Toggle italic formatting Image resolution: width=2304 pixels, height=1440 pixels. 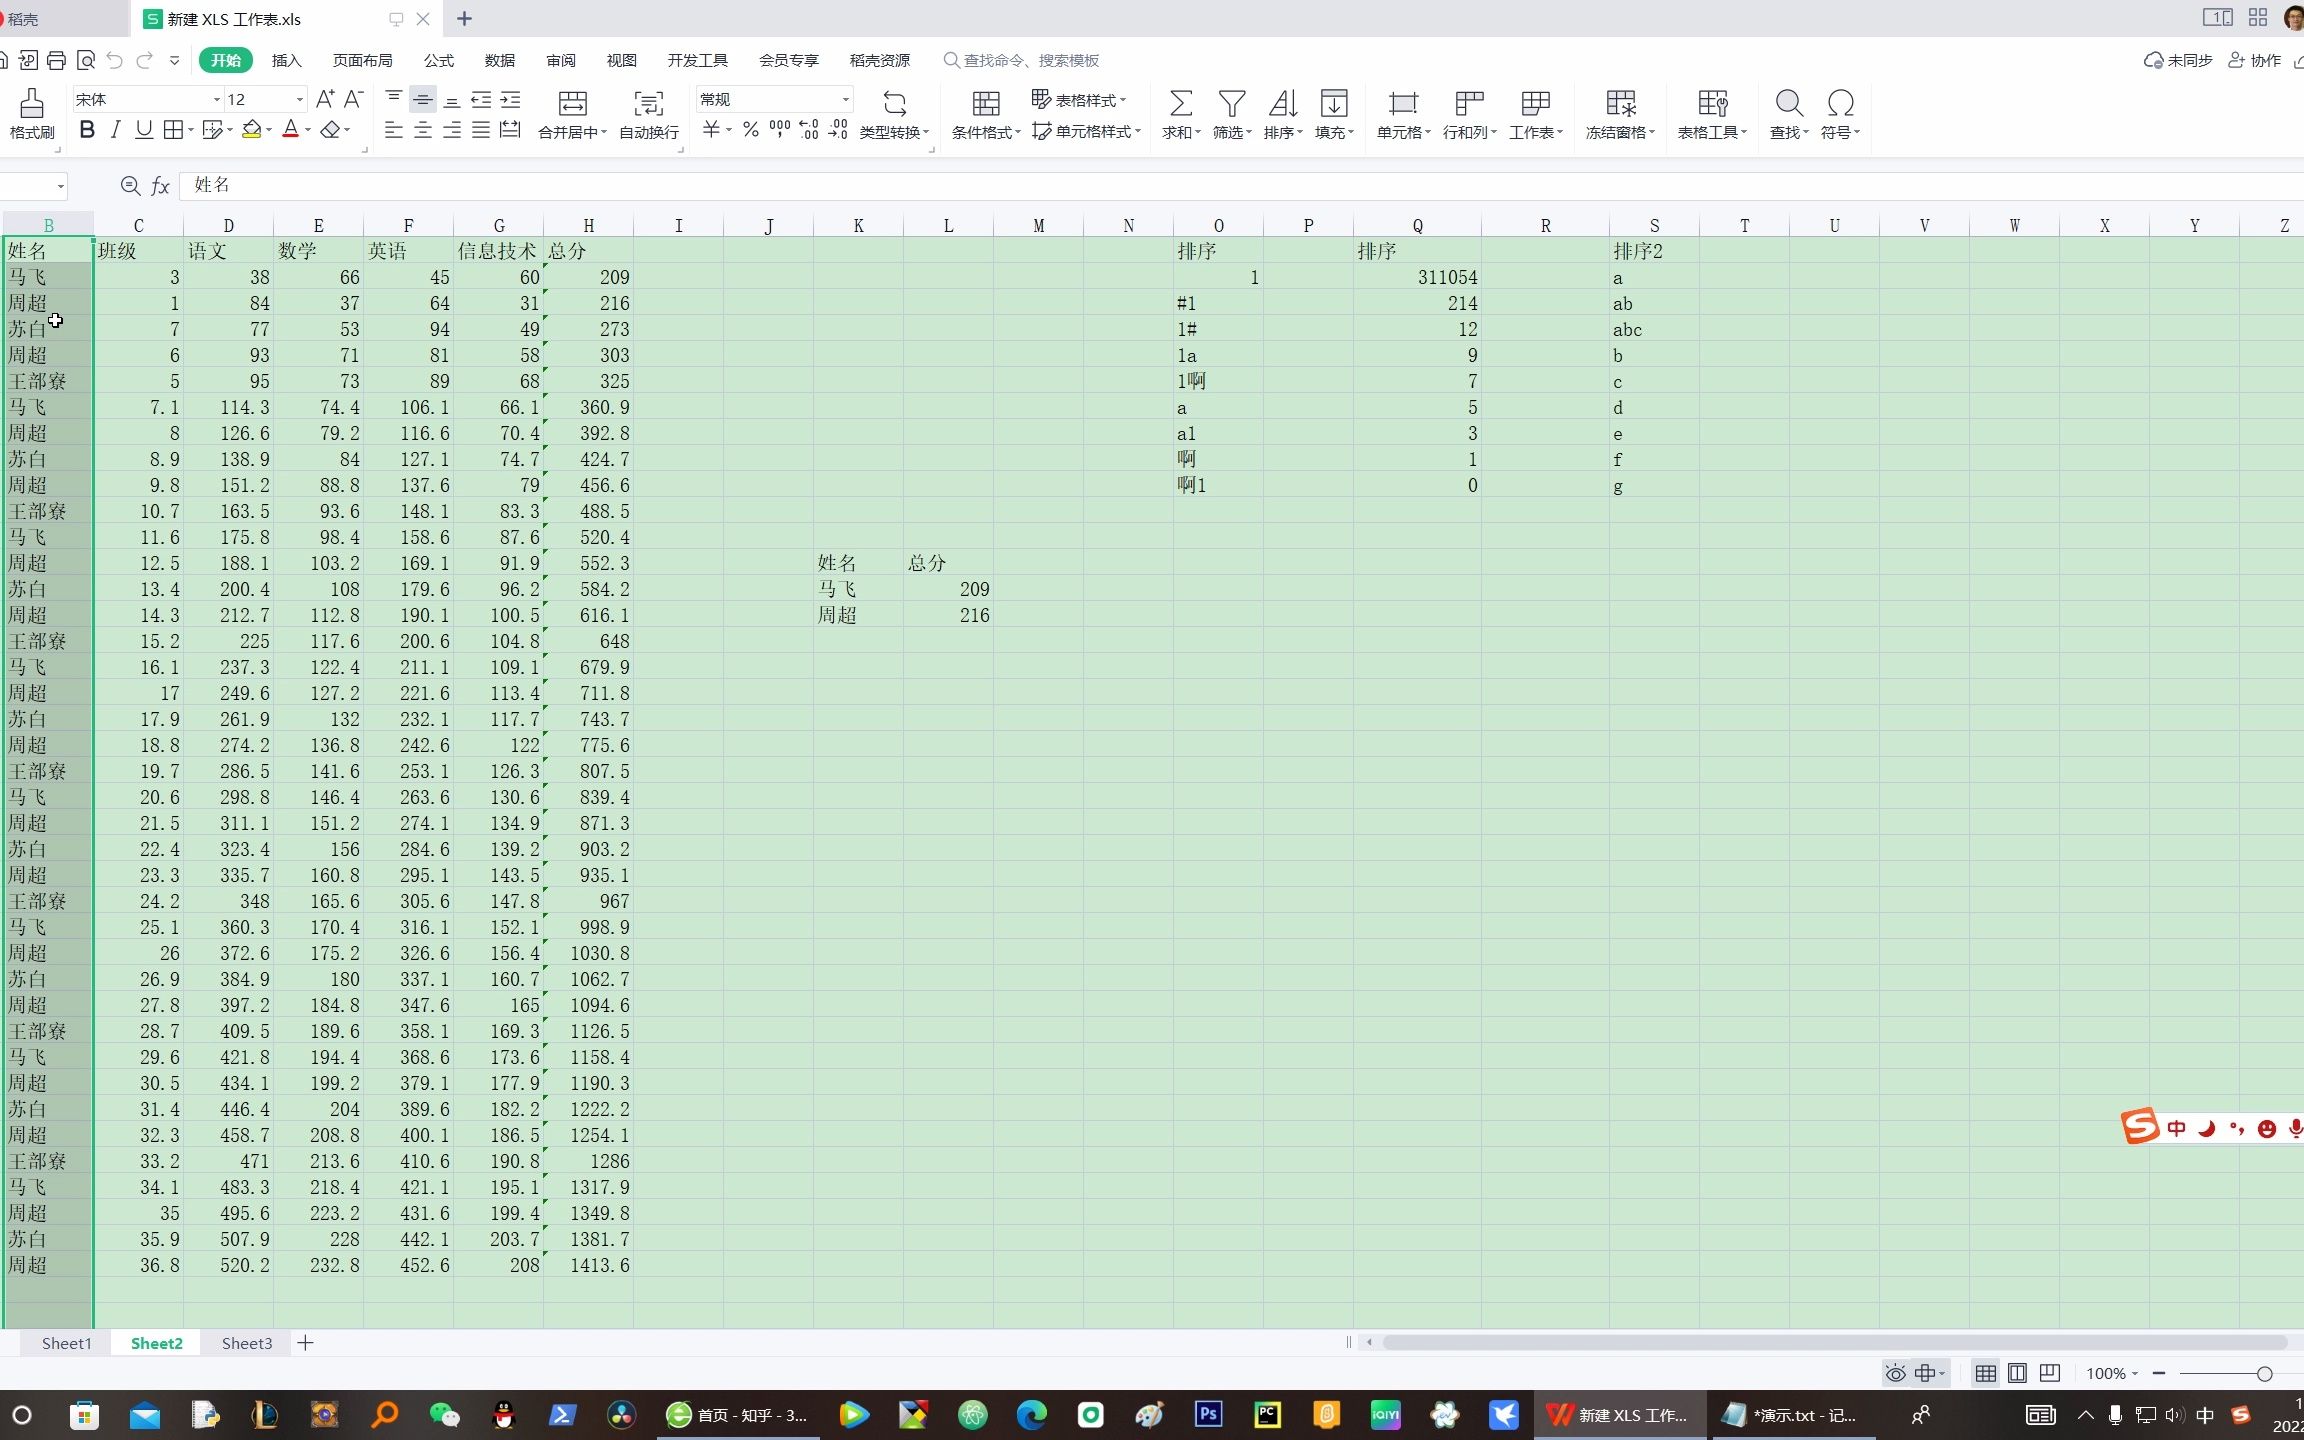tap(116, 130)
